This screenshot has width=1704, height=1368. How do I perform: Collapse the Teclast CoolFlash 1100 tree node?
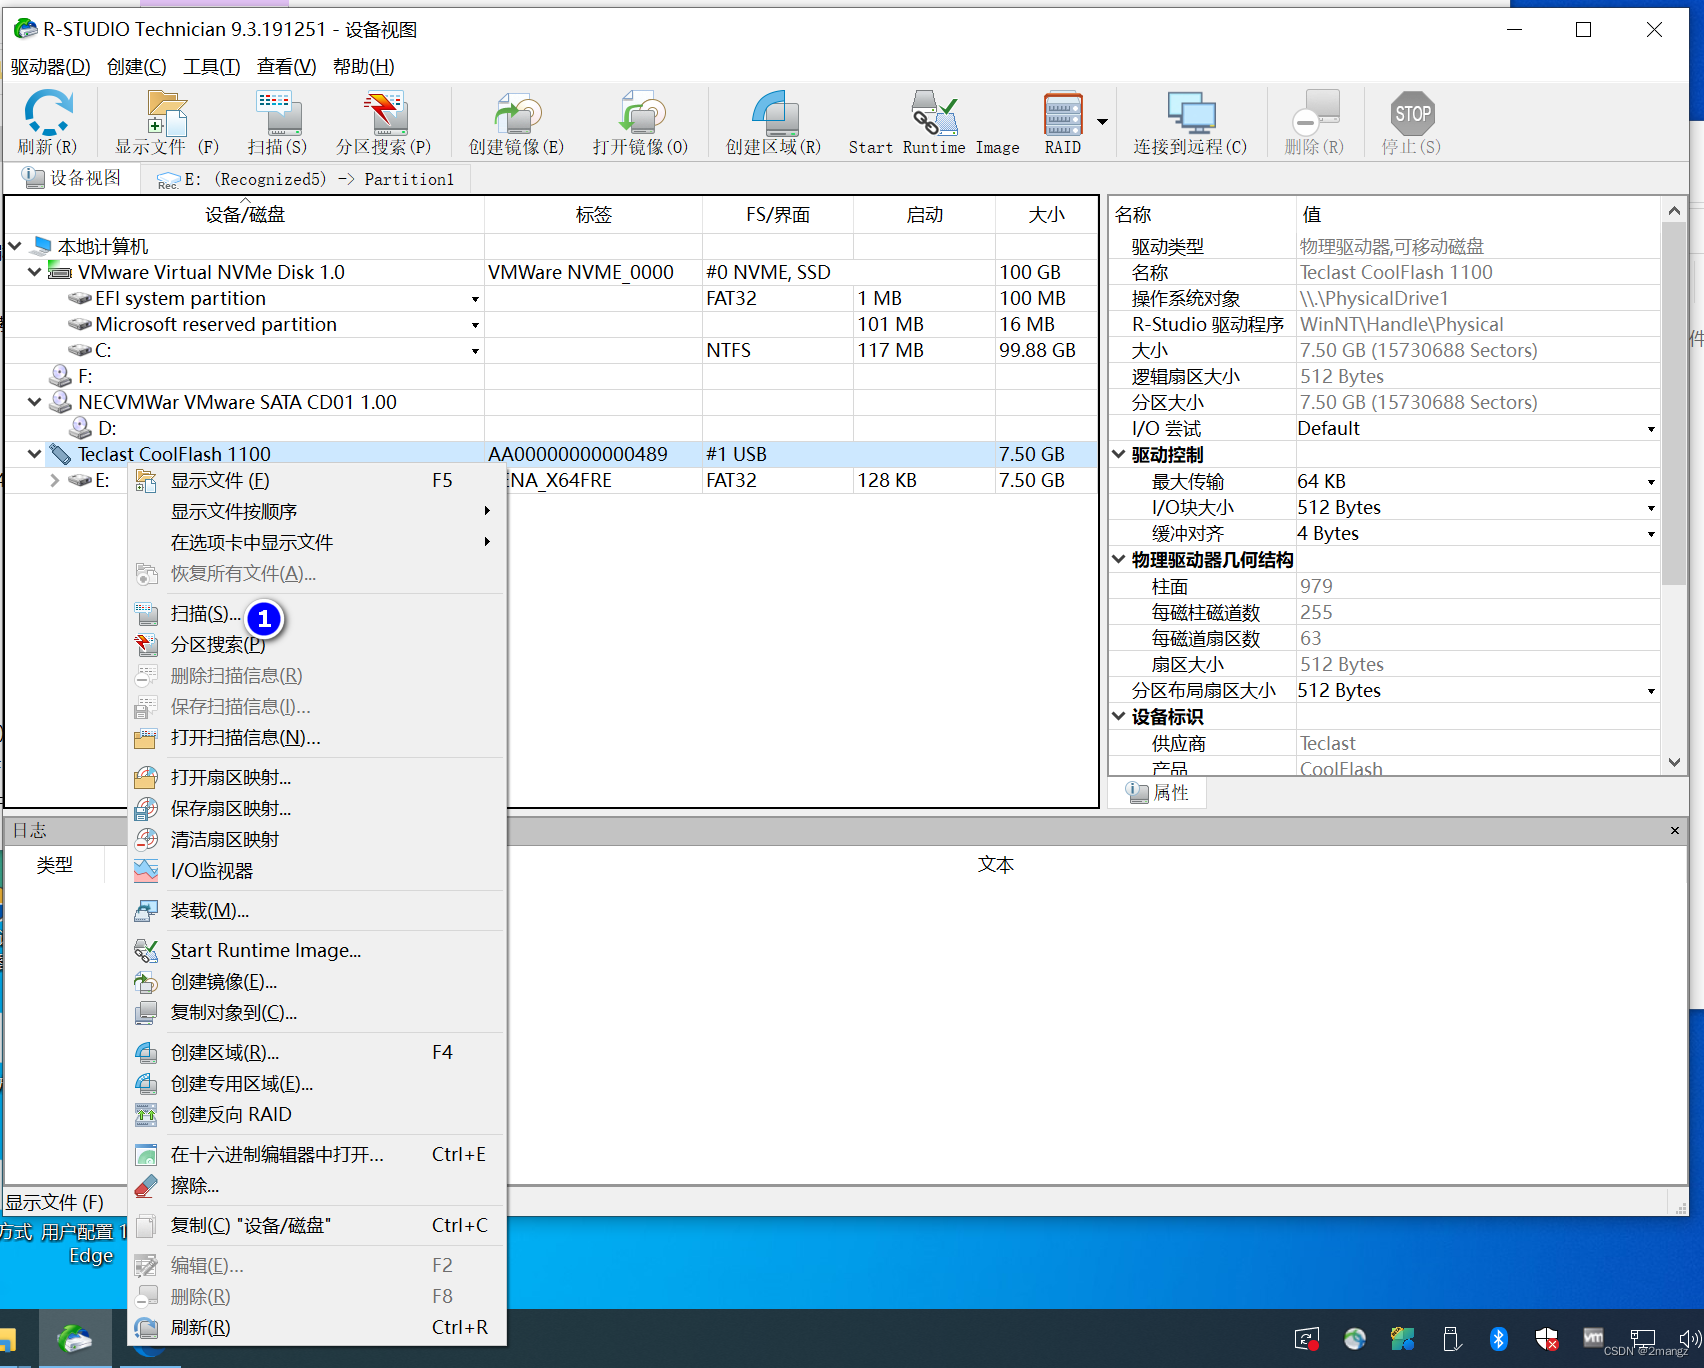33,453
